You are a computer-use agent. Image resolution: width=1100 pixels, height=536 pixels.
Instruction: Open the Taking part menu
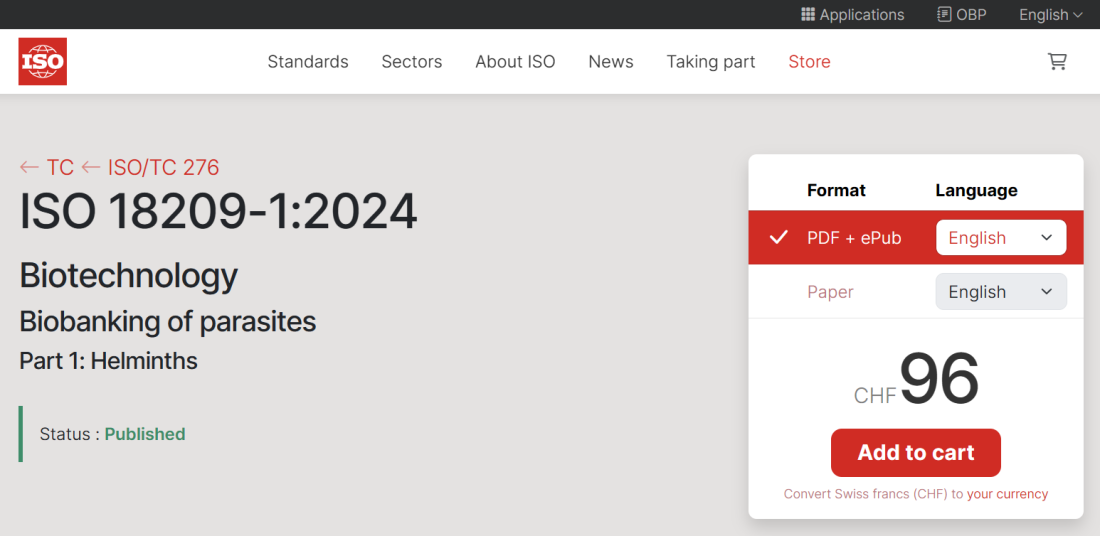pyautogui.click(x=711, y=62)
